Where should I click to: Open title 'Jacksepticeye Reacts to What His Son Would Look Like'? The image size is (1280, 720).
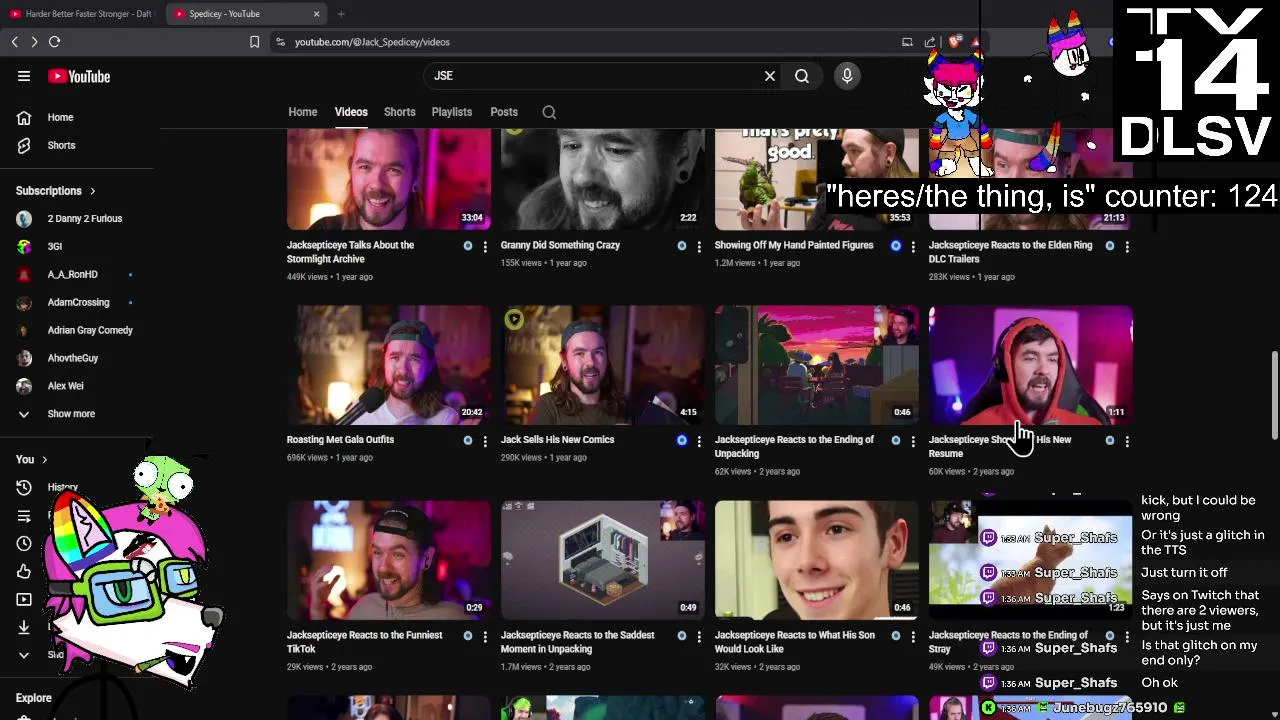(x=795, y=642)
